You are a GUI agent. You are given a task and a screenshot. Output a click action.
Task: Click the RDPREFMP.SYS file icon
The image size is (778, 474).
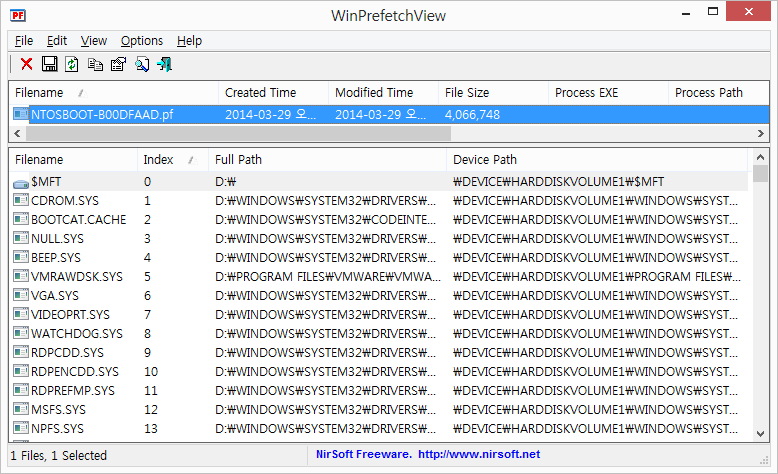tap(21, 390)
